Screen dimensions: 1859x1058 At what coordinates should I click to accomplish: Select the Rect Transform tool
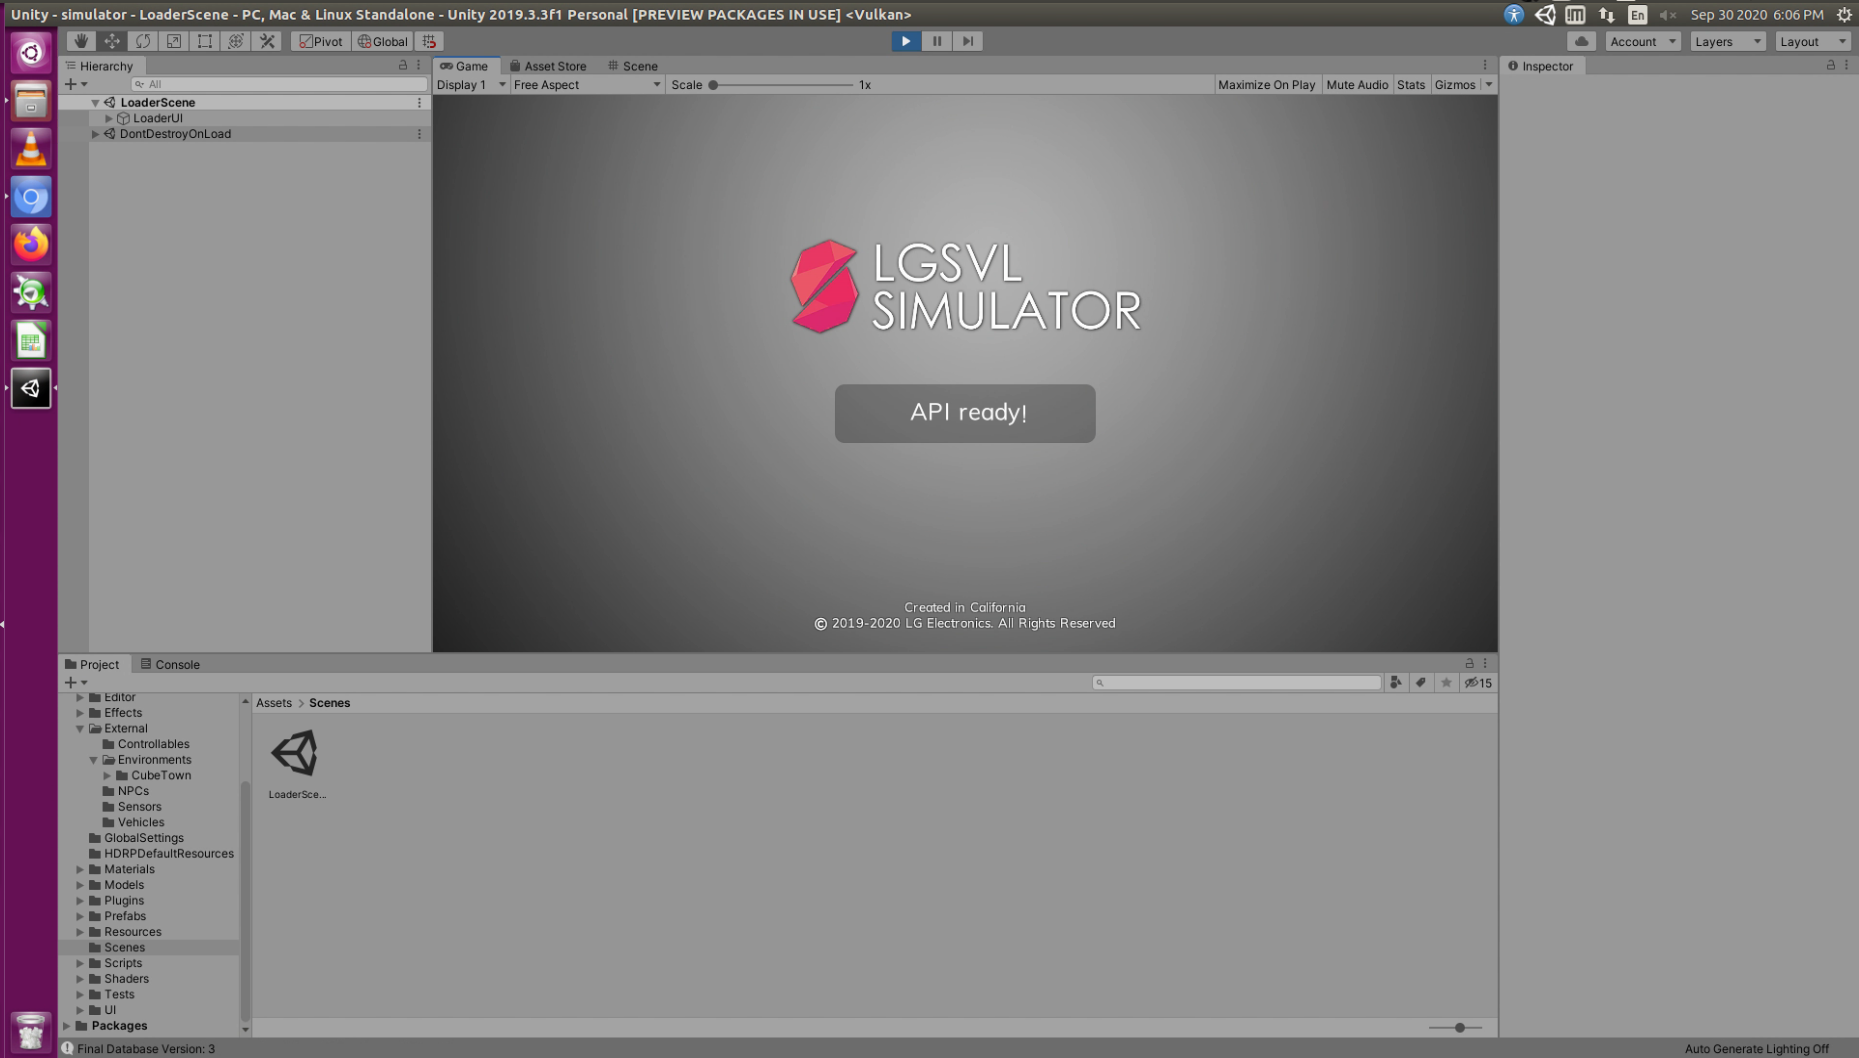204,41
